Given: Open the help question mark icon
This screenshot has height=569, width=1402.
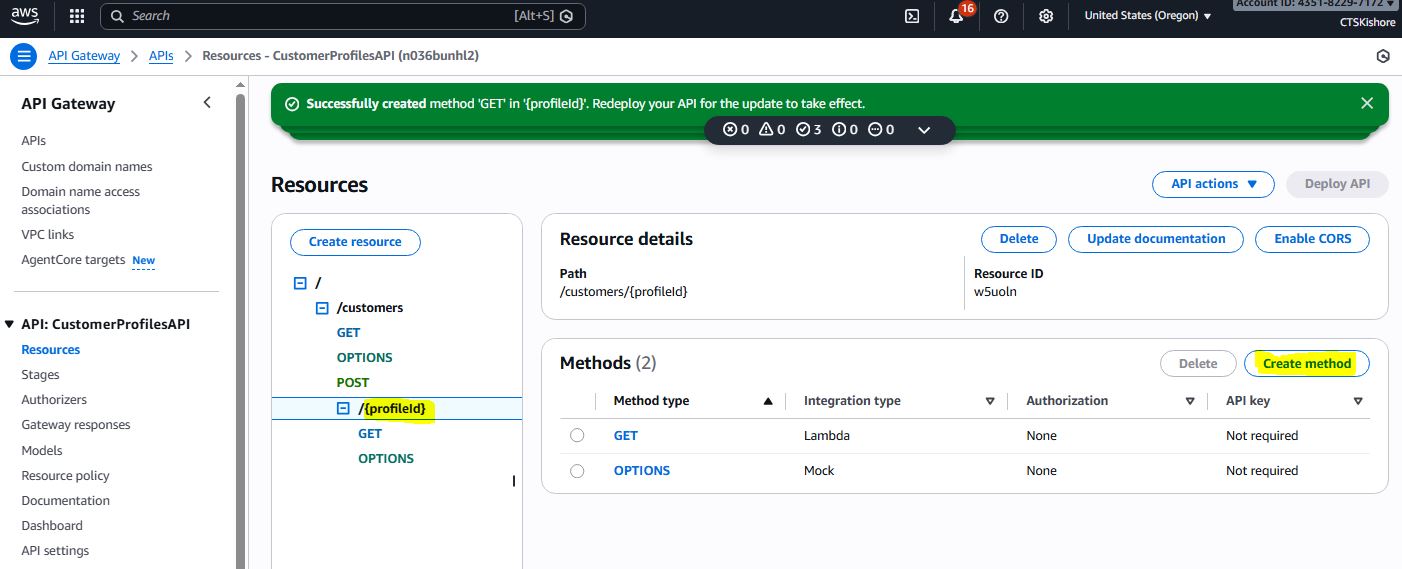Looking at the screenshot, I should [1001, 16].
